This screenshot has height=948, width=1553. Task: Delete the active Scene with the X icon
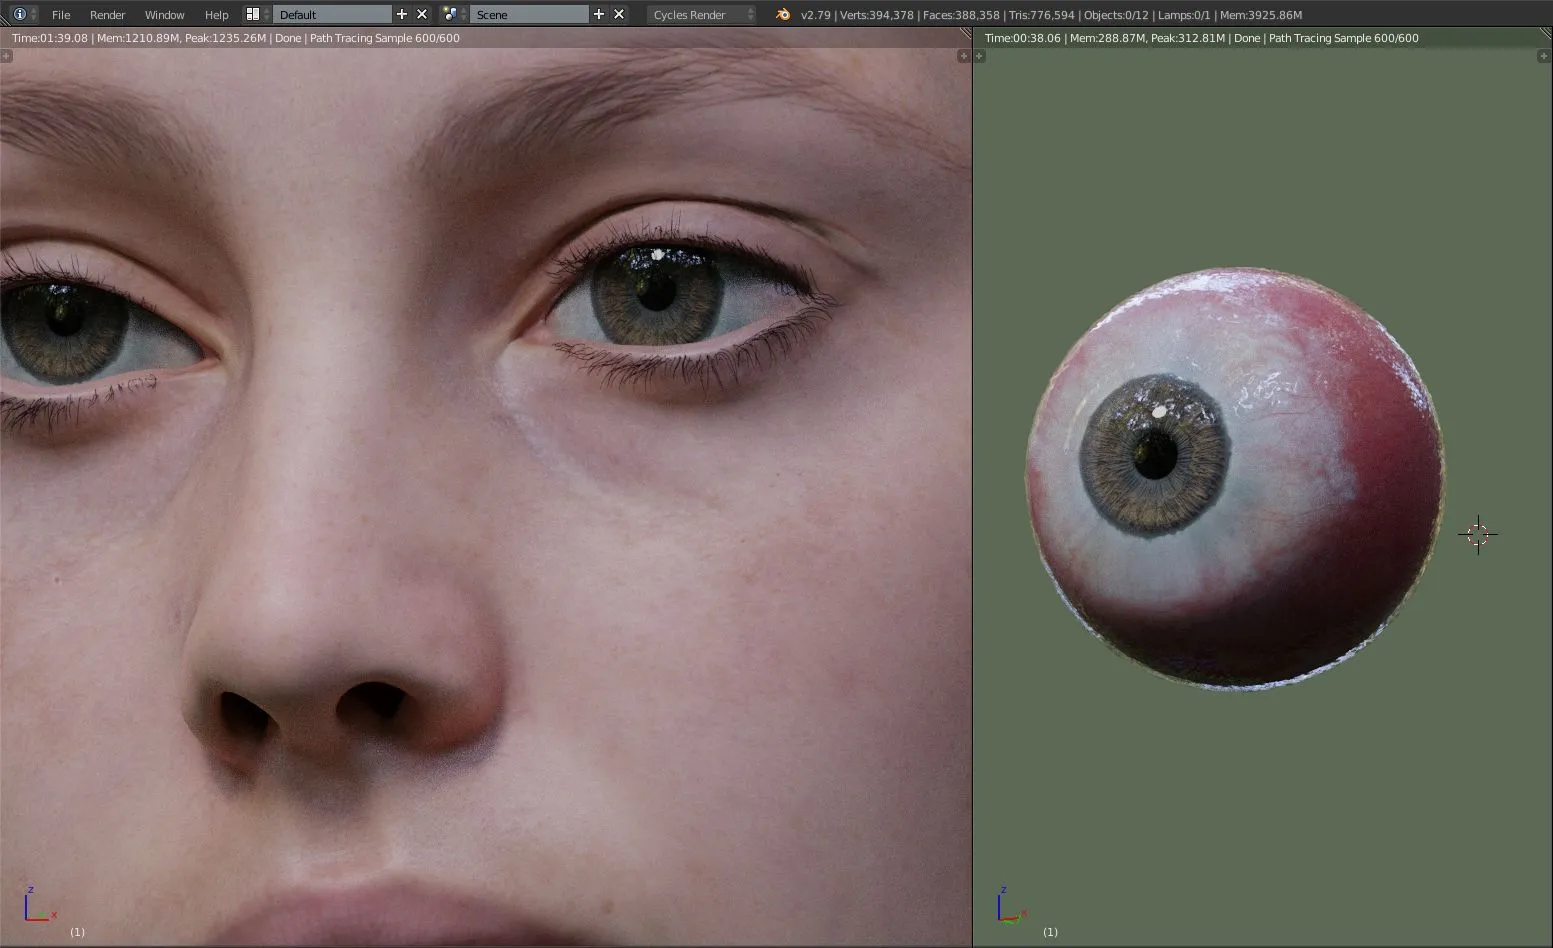(619, 14)
